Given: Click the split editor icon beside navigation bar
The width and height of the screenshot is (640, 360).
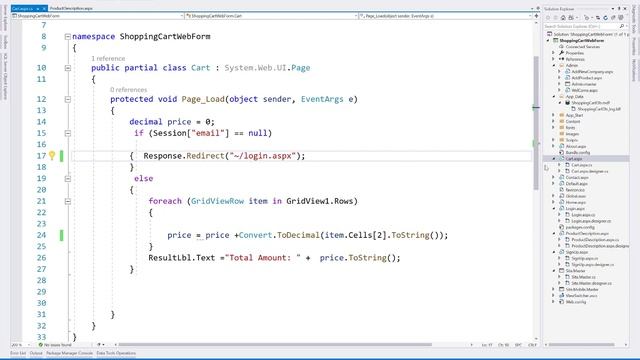Looking at the screenshot, I should [536, 16].
